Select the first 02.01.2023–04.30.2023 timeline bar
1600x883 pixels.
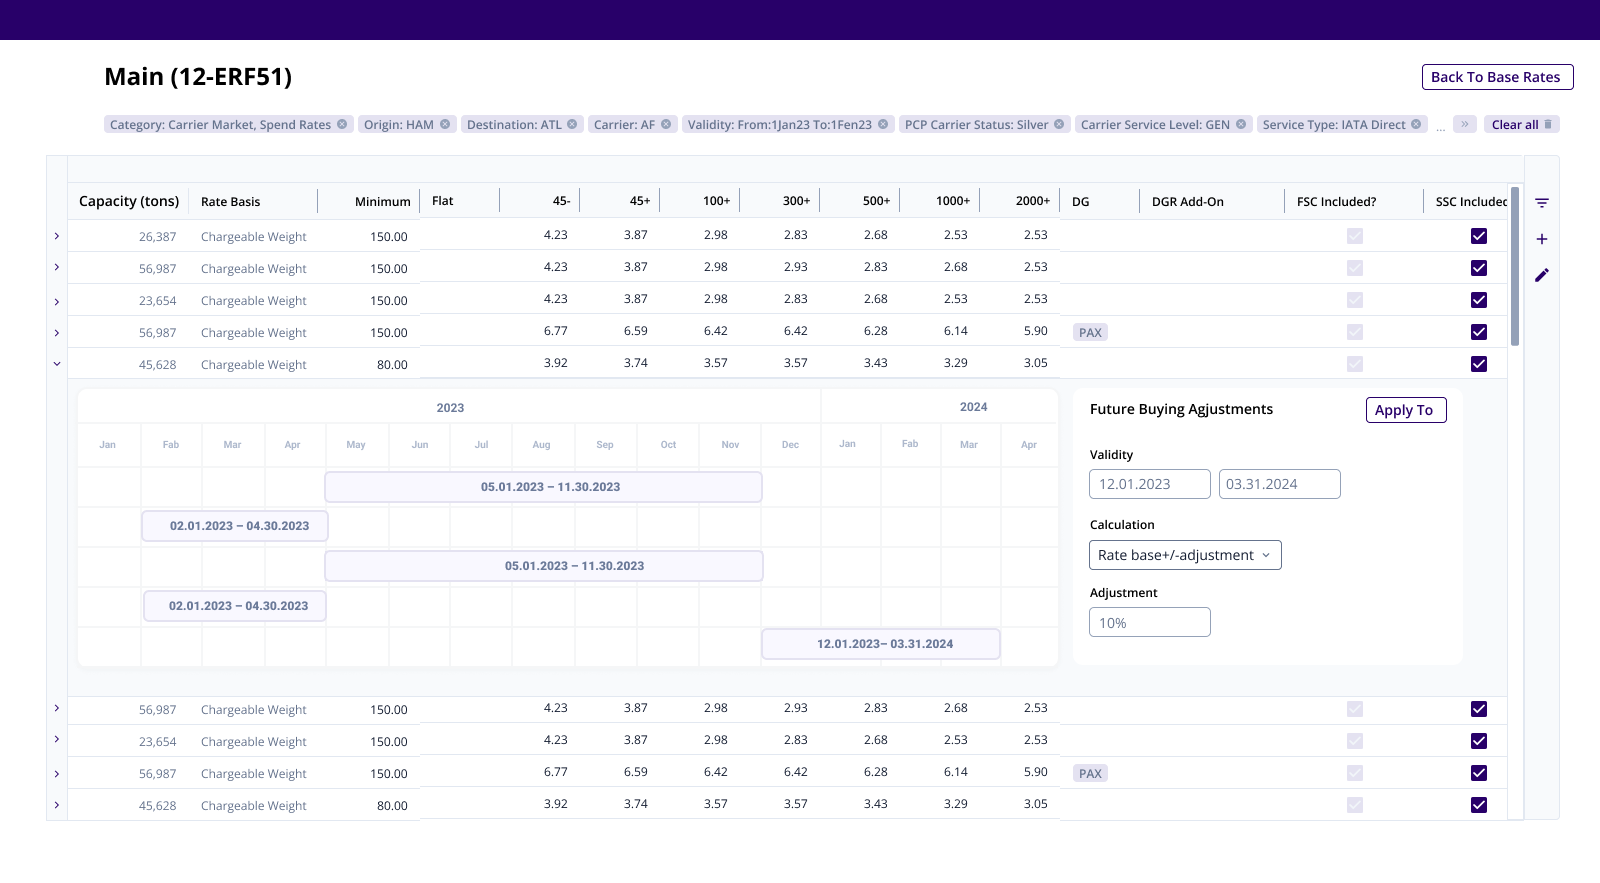coord(235,526)
